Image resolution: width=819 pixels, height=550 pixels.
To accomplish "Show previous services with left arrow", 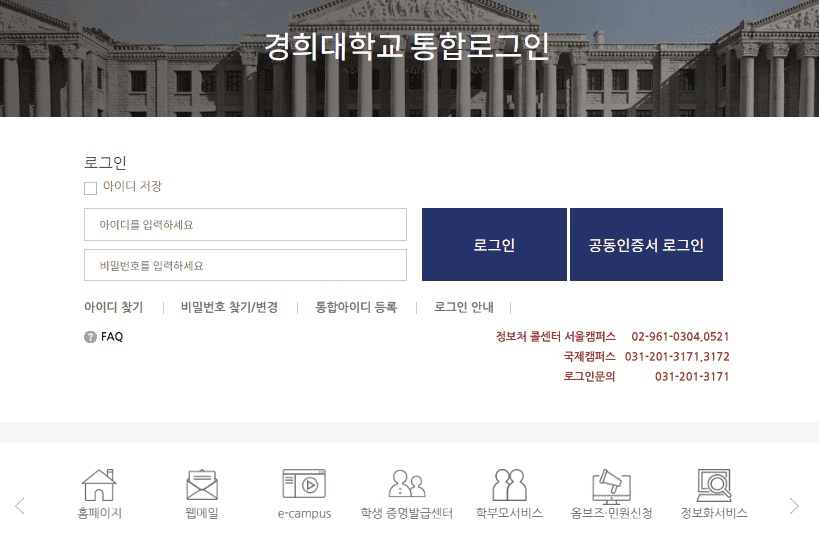I will 20,506.
